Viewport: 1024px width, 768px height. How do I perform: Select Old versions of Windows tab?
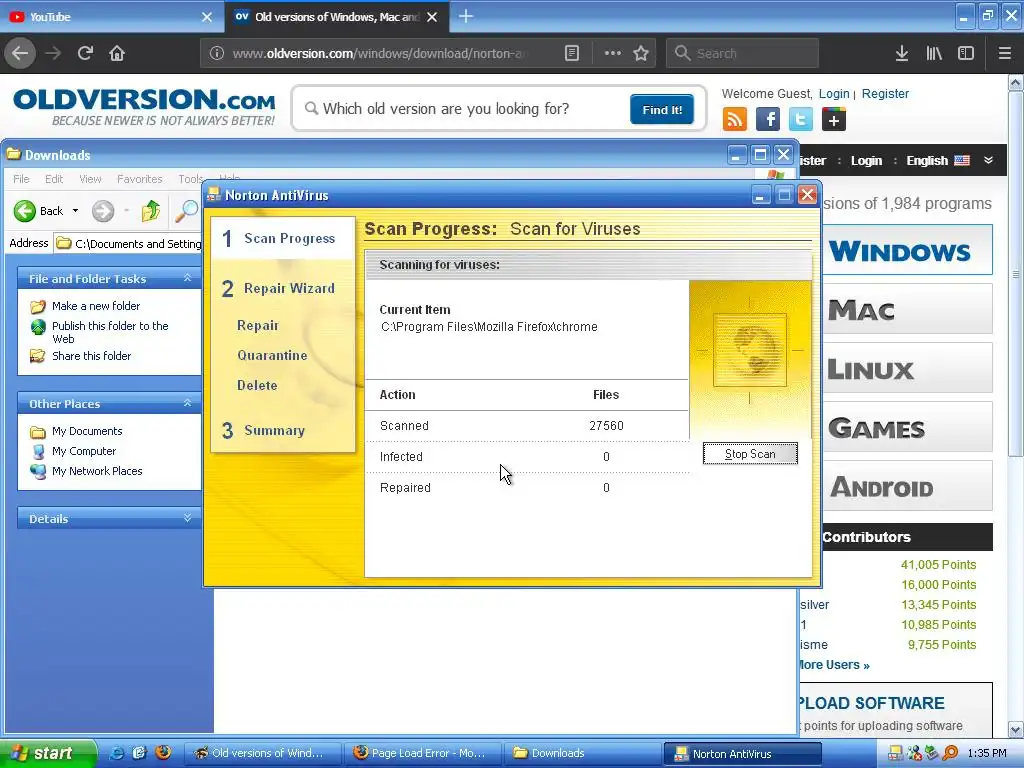[337, 17]
